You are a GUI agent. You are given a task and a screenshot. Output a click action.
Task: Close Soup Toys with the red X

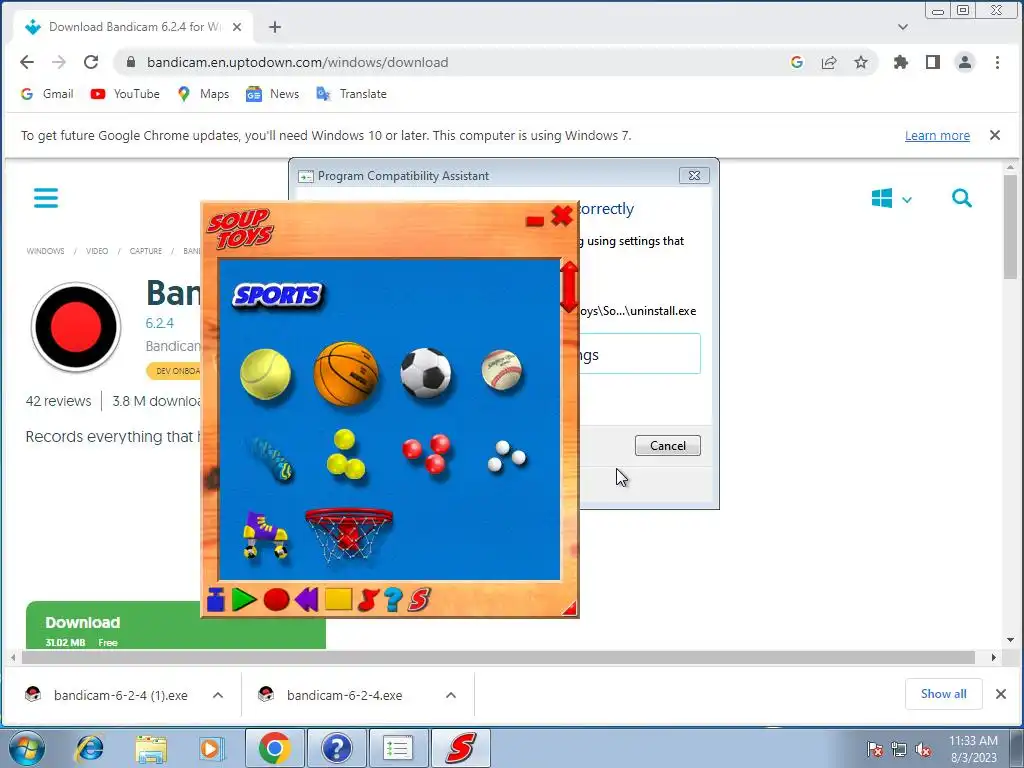(x=562, y=216)
